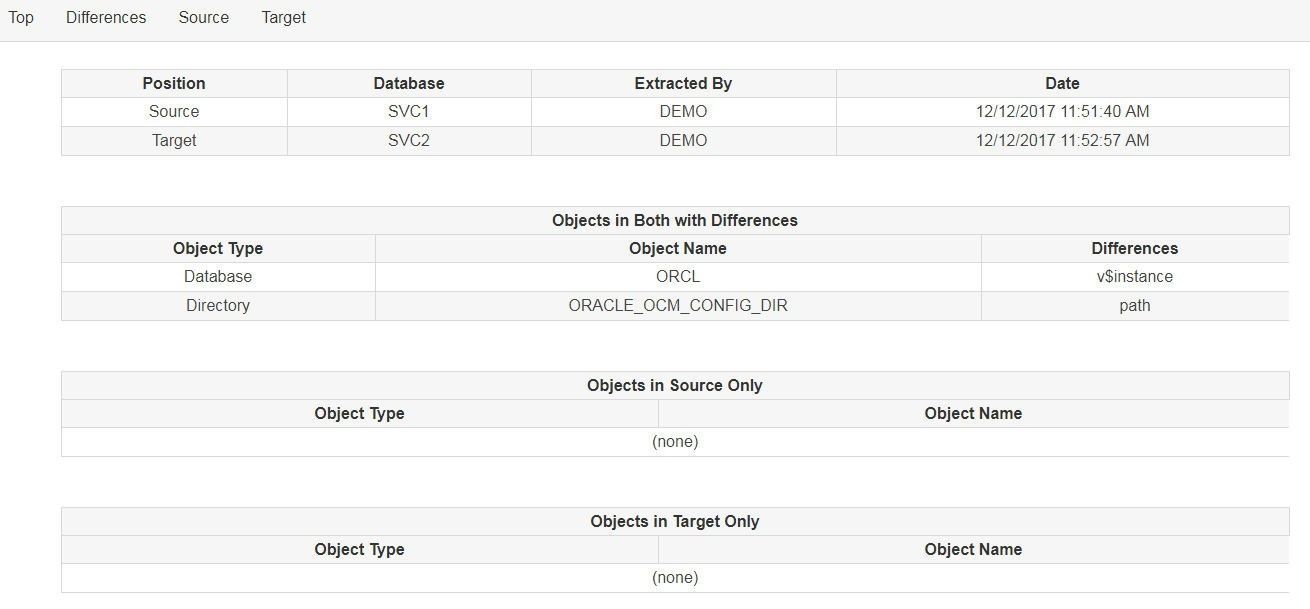Viewport: 1310px width, 609px height.
Task: Click the Directory object type cell
Action: click(218, 306)
